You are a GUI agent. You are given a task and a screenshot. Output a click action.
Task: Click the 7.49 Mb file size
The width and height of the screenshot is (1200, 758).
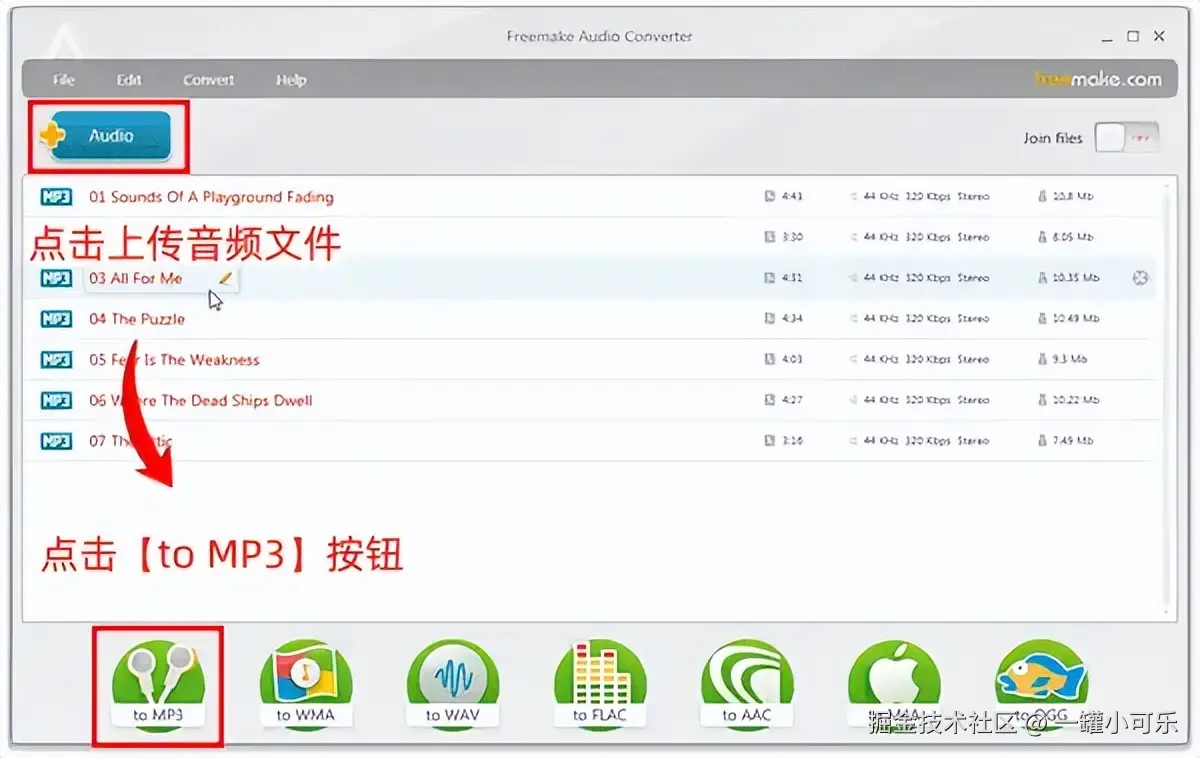(1072, 441)
